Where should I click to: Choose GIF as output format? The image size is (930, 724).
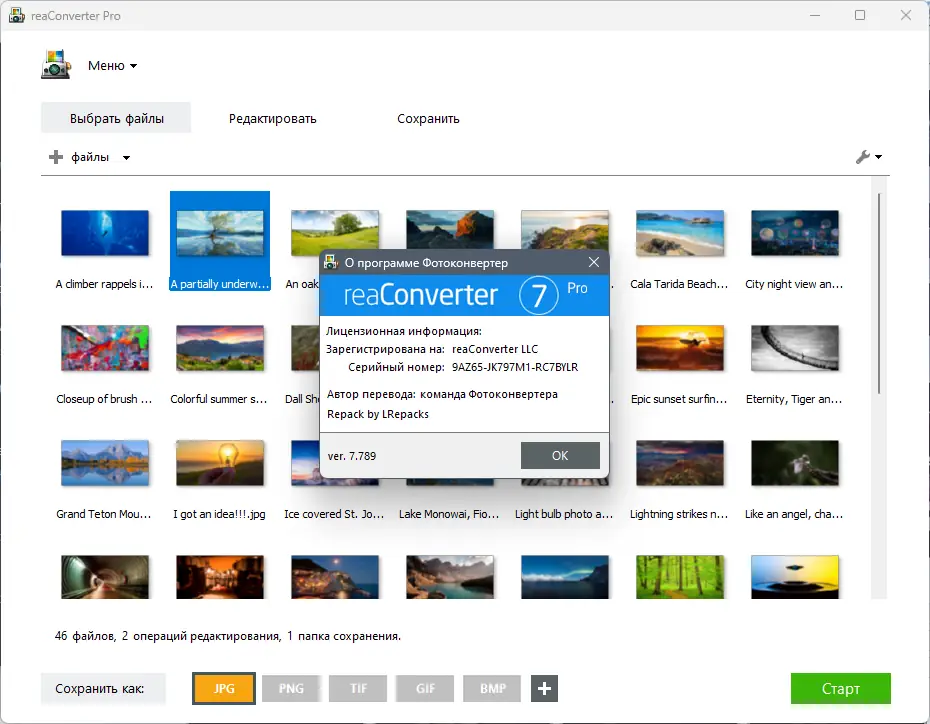425,688
